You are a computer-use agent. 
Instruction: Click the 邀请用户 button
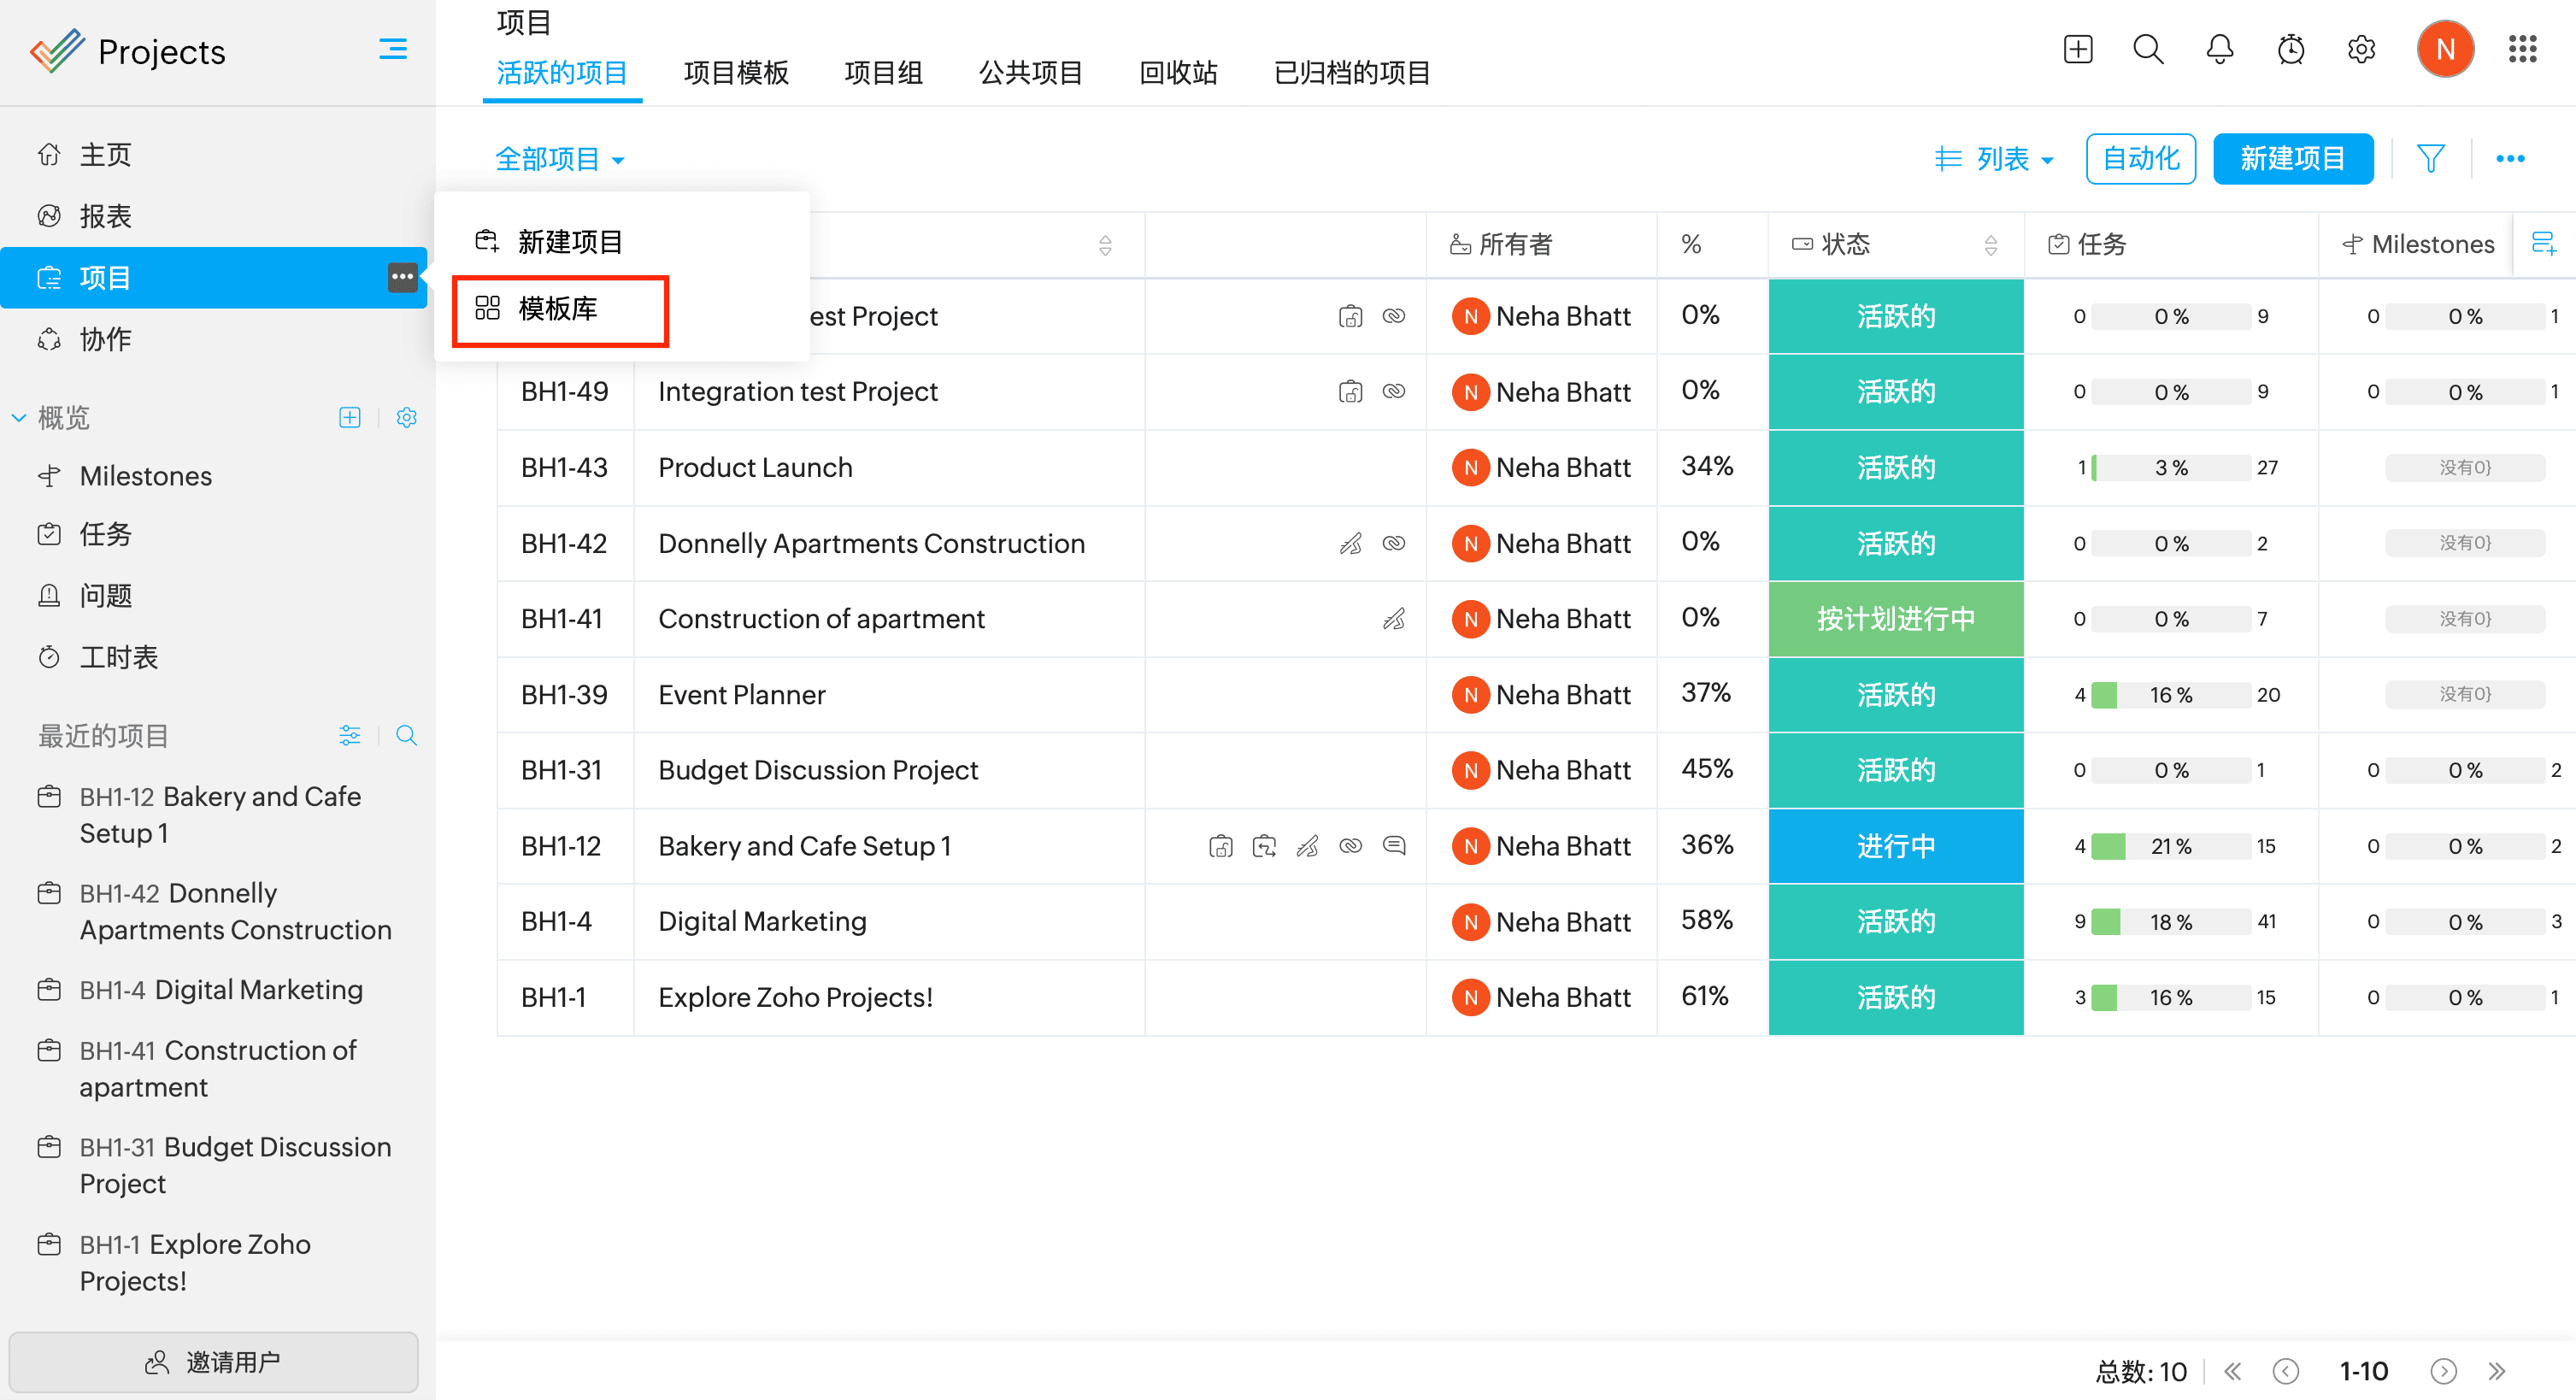[x=213, y=1362]
